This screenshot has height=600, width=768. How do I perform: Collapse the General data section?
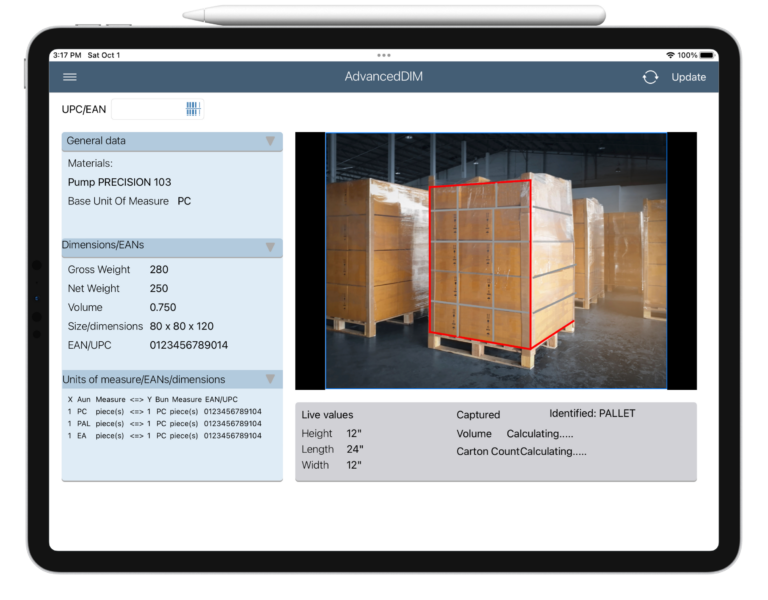tap(269, 141)
